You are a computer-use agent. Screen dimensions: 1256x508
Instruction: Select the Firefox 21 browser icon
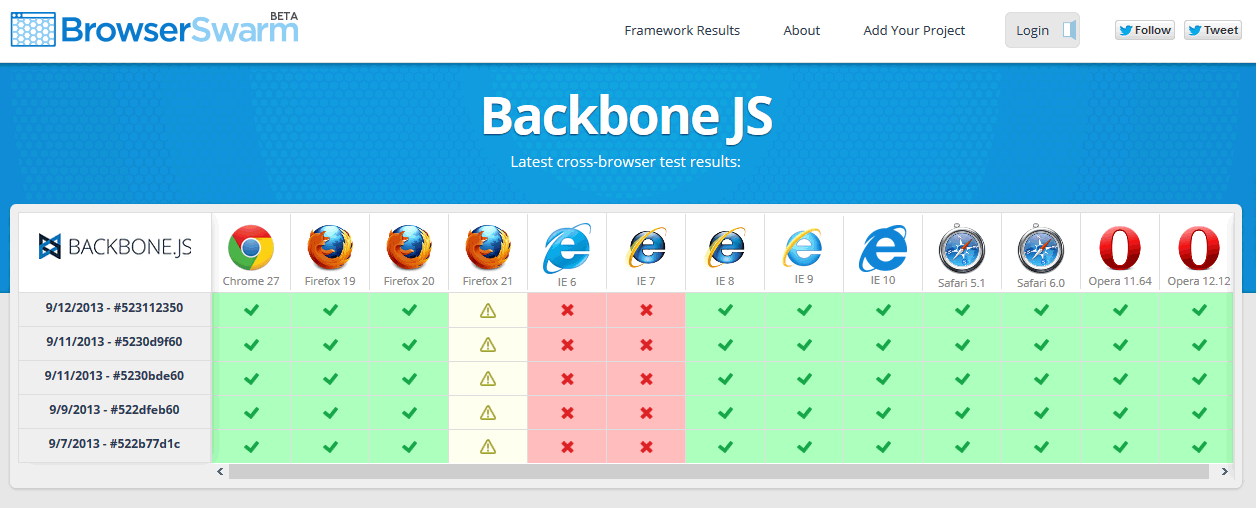point(488,248)
